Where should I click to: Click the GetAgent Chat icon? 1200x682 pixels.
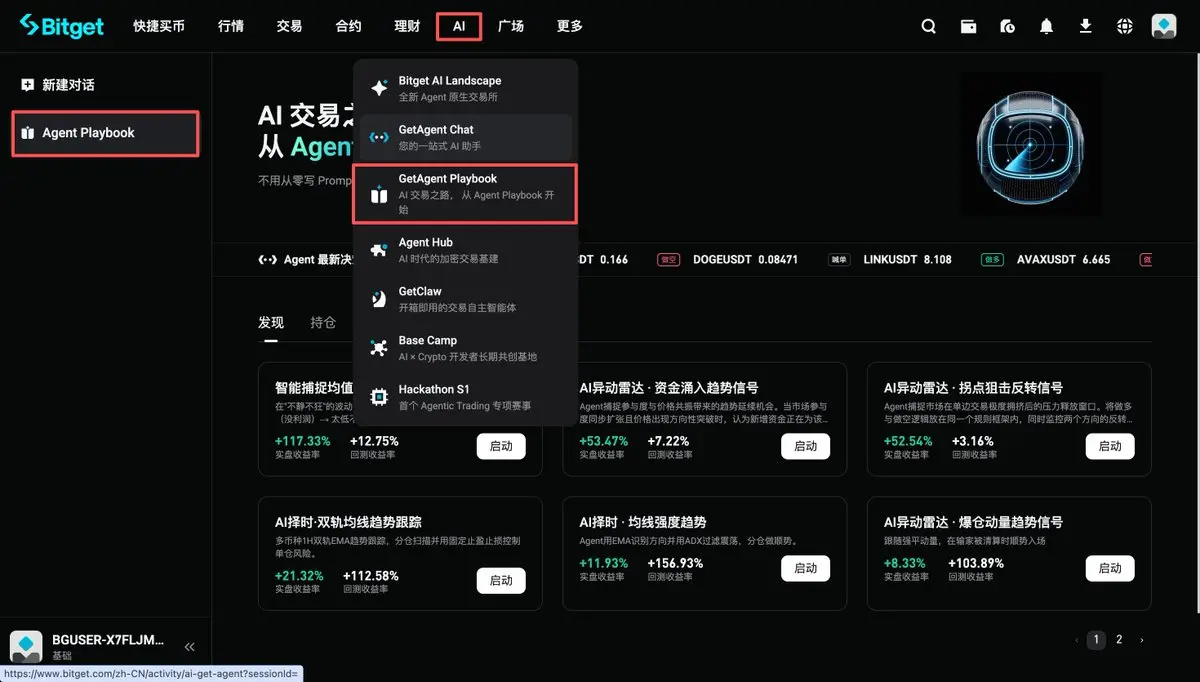tap(379, 137)
